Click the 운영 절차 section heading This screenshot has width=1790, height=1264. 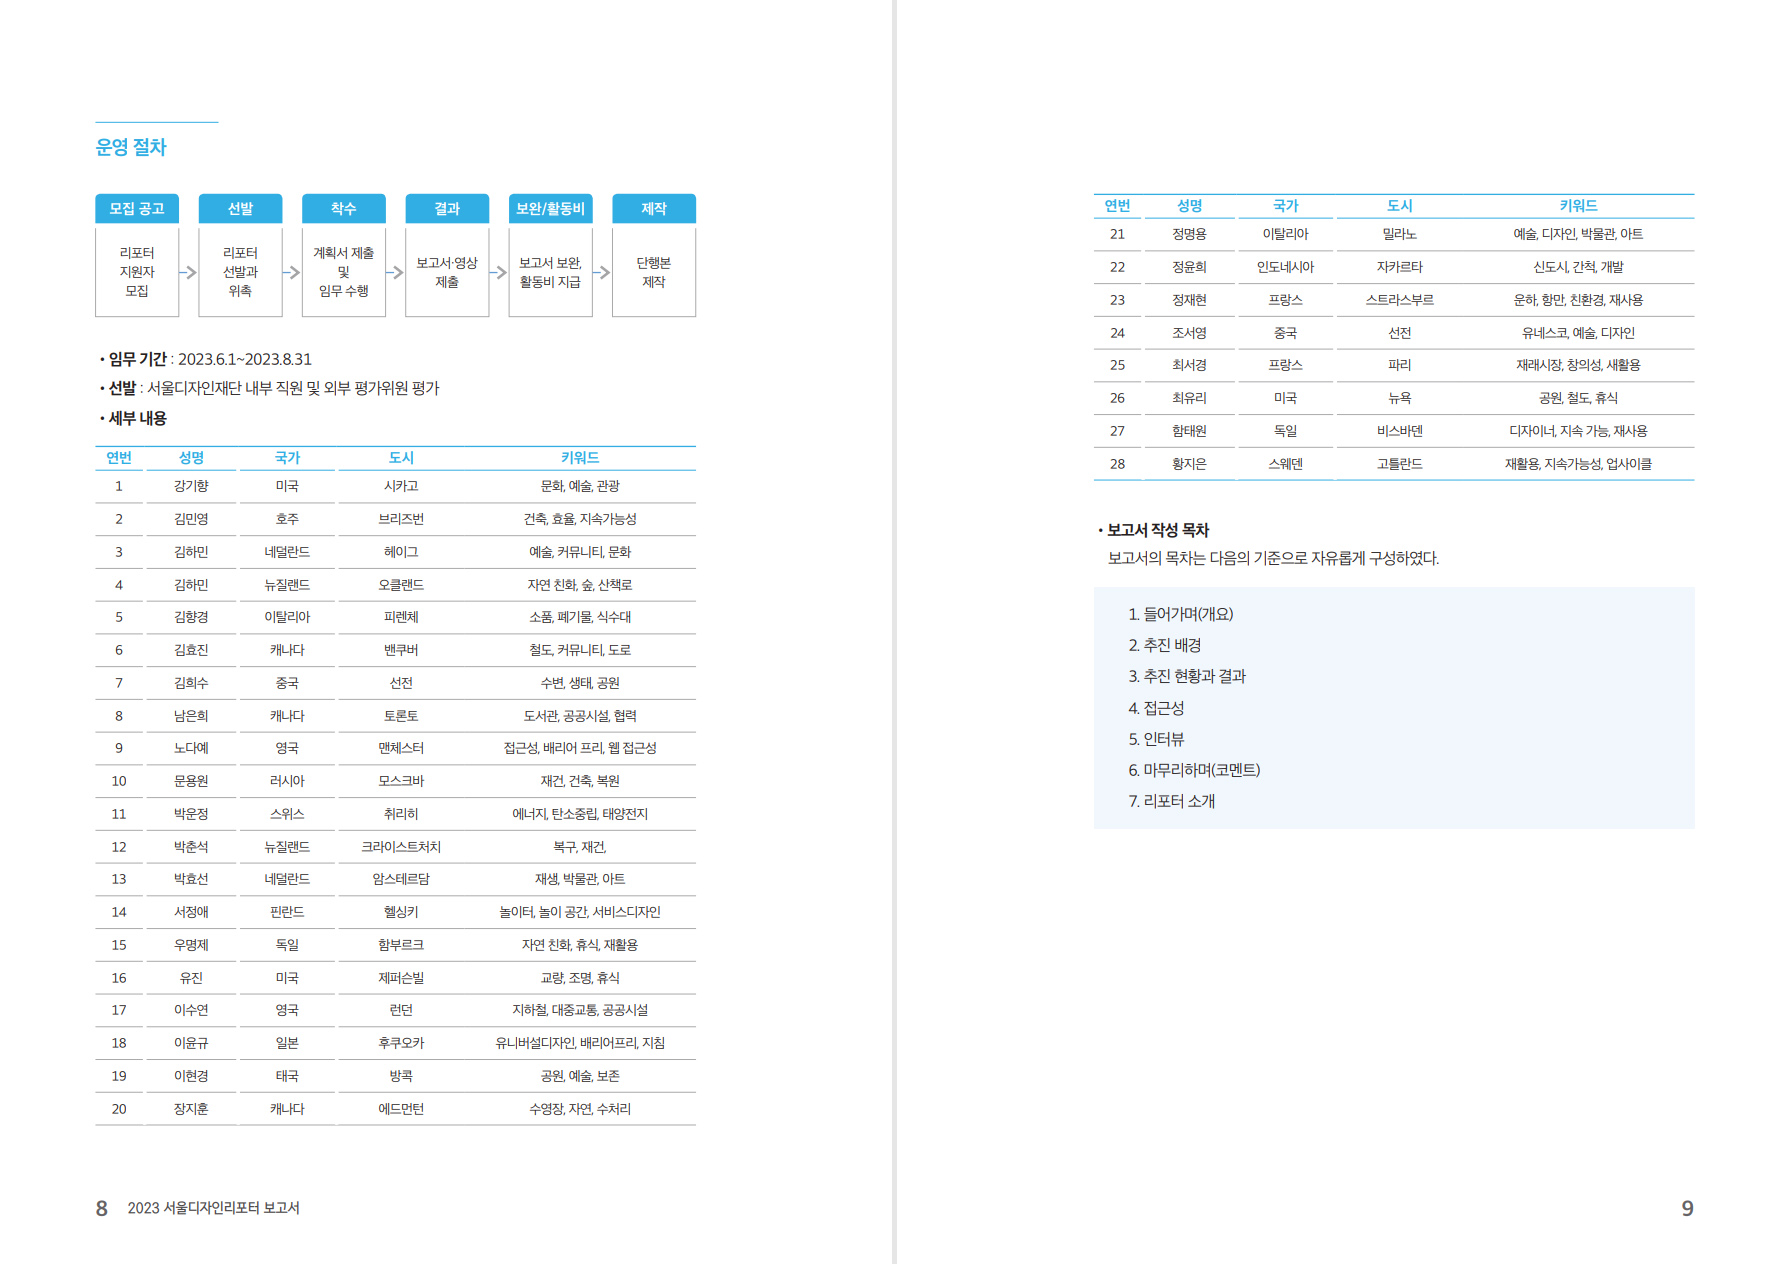click(x=131, y=147)
